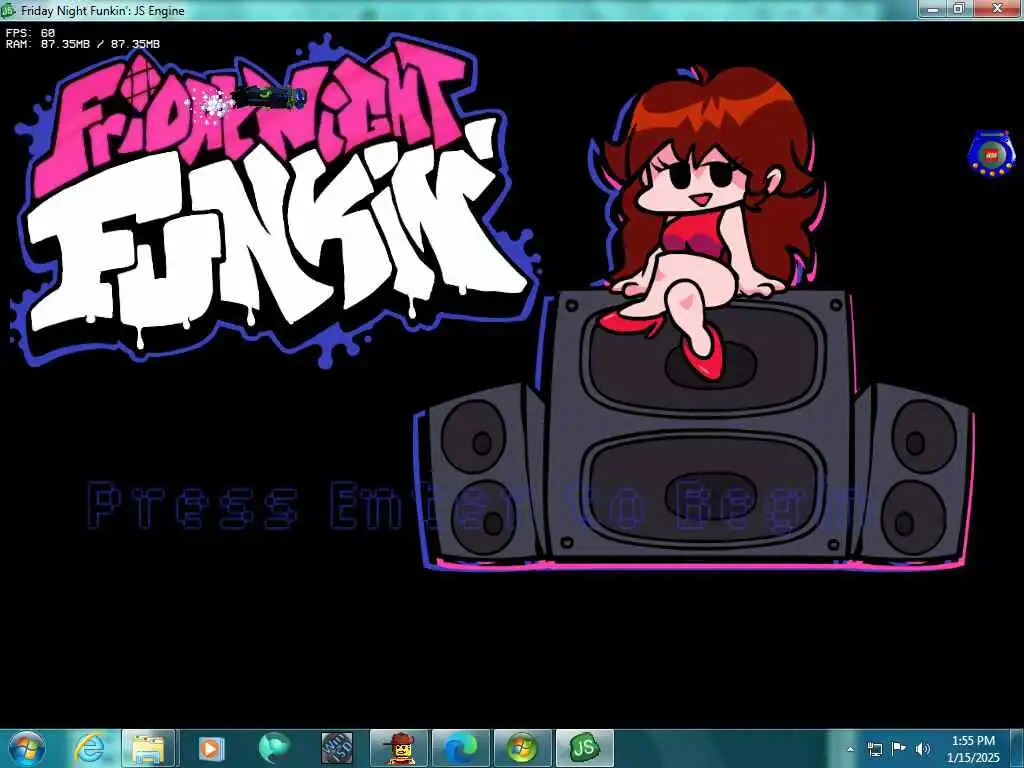The height and width of the screenshot is (768, 1024).
Task: Open the Windows Start menu orb
Action: pos(26,748)
